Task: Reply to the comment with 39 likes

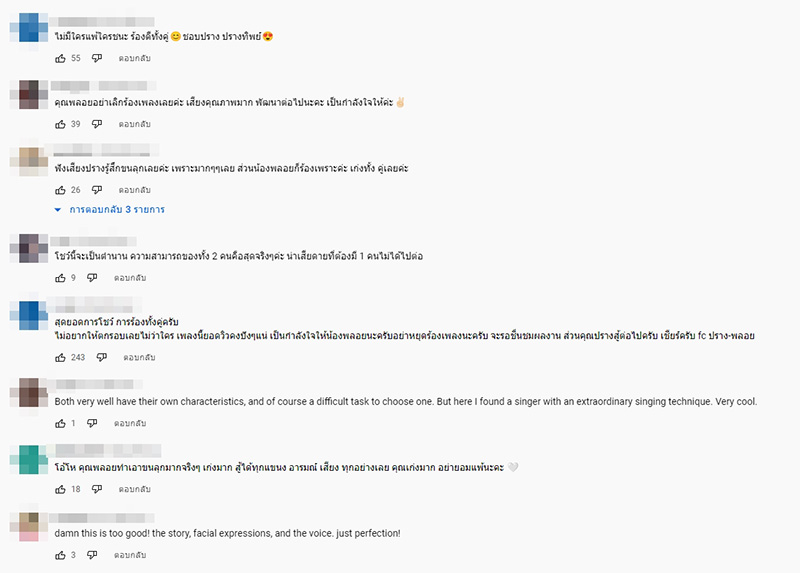Action: pos(134,124)
